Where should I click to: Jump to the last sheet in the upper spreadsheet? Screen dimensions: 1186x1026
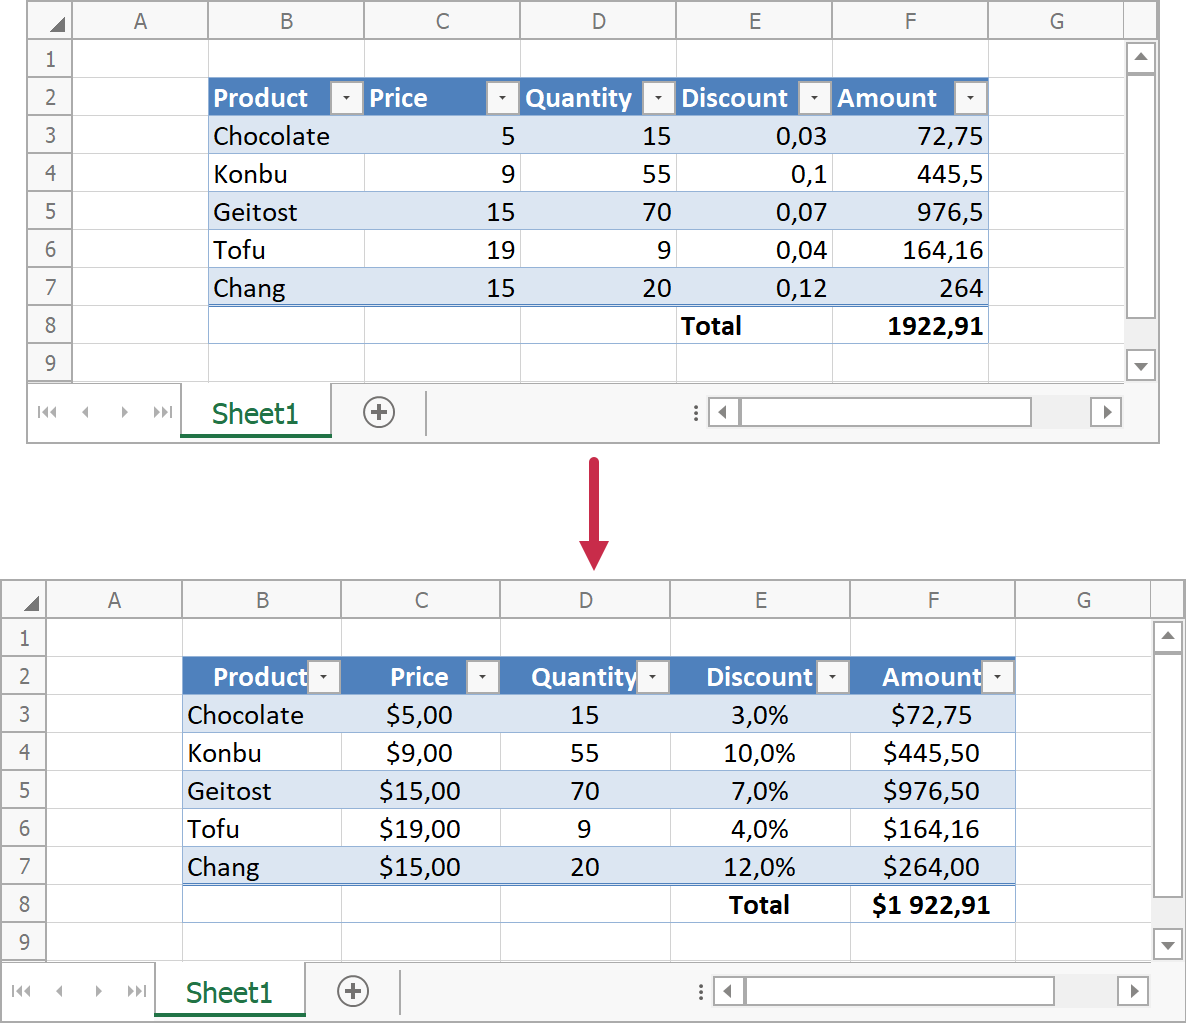coord(162,412)
